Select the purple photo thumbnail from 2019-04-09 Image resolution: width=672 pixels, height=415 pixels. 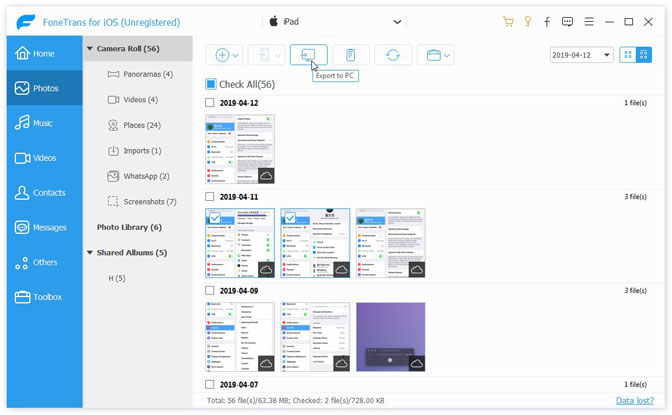point(390,337)
